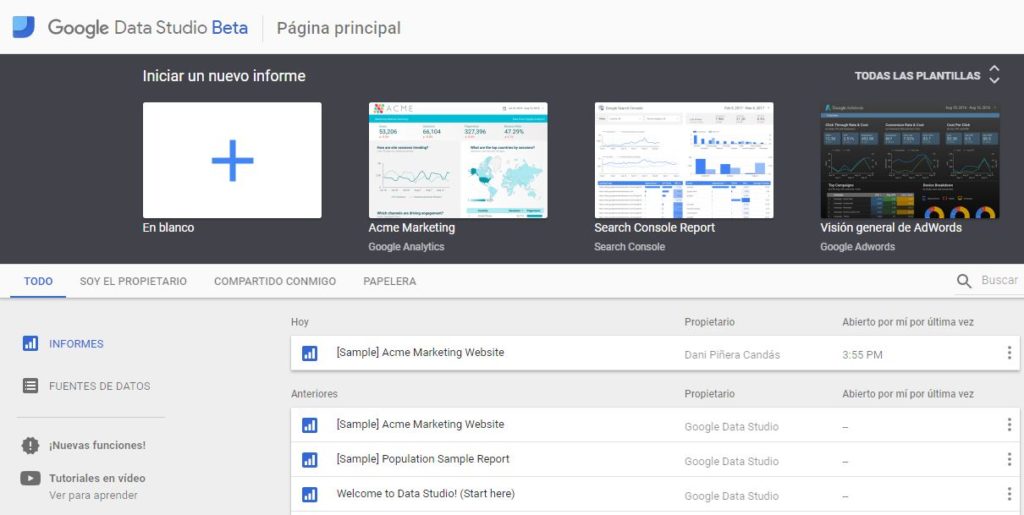
Task: Click report icon of Anteriores Acme Marketing Website
Action: [310, 425]
